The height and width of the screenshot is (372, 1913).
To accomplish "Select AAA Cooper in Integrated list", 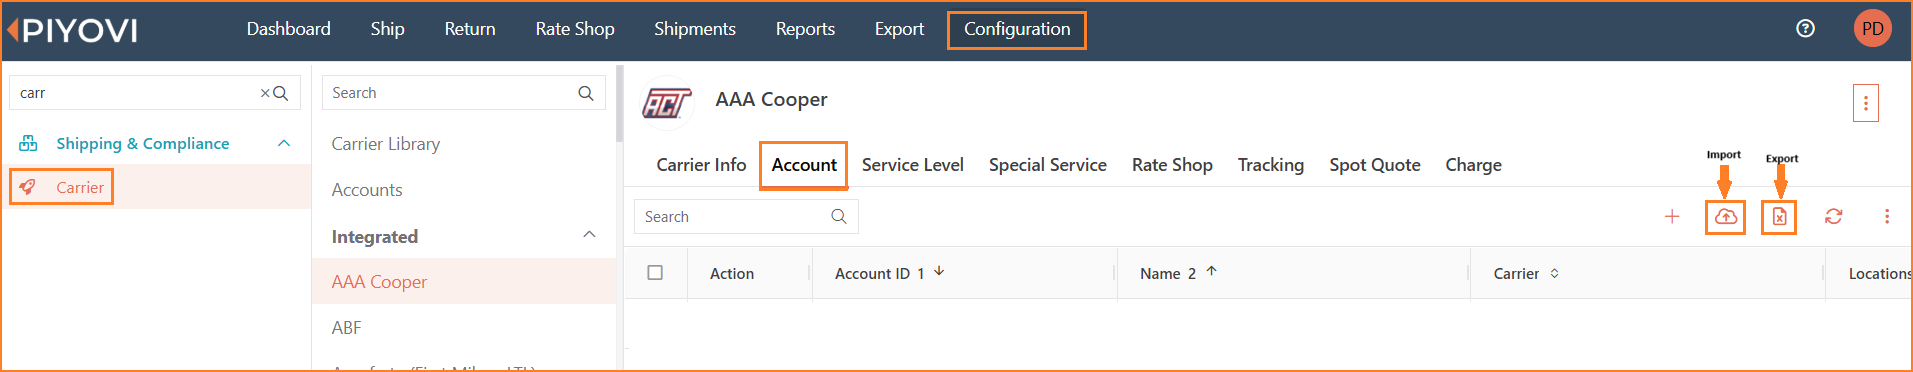I will [x=464, y=282].
